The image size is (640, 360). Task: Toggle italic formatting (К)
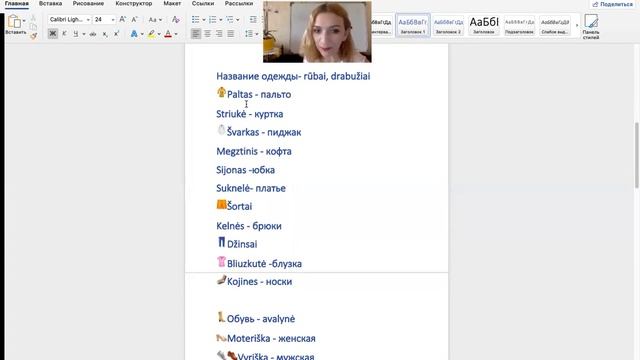[x=64, y=34]
